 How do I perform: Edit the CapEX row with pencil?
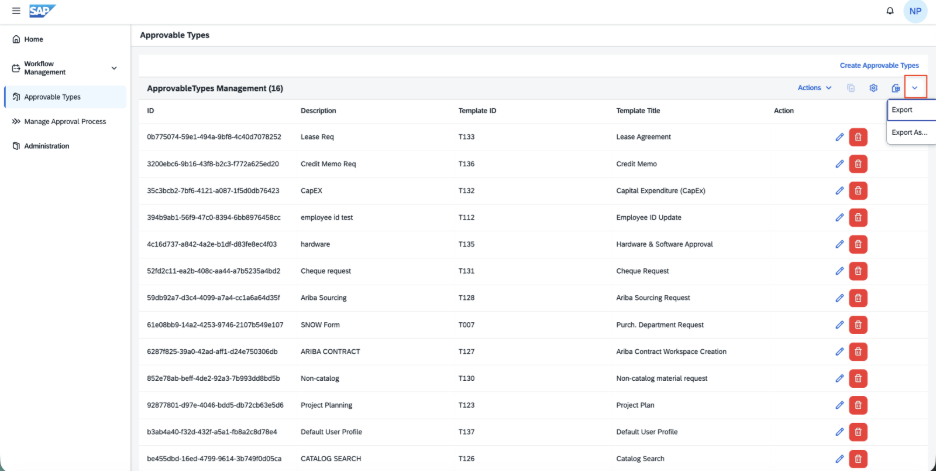pyautogui.click(x=839, y=190)
